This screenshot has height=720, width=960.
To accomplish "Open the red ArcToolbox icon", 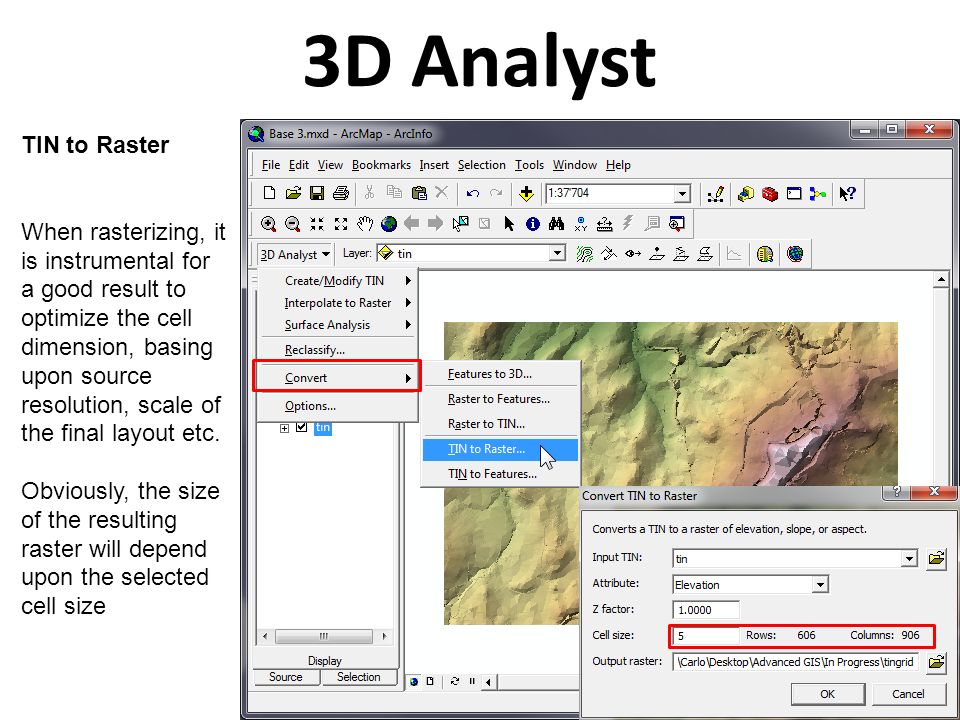I will coord(770,194).
